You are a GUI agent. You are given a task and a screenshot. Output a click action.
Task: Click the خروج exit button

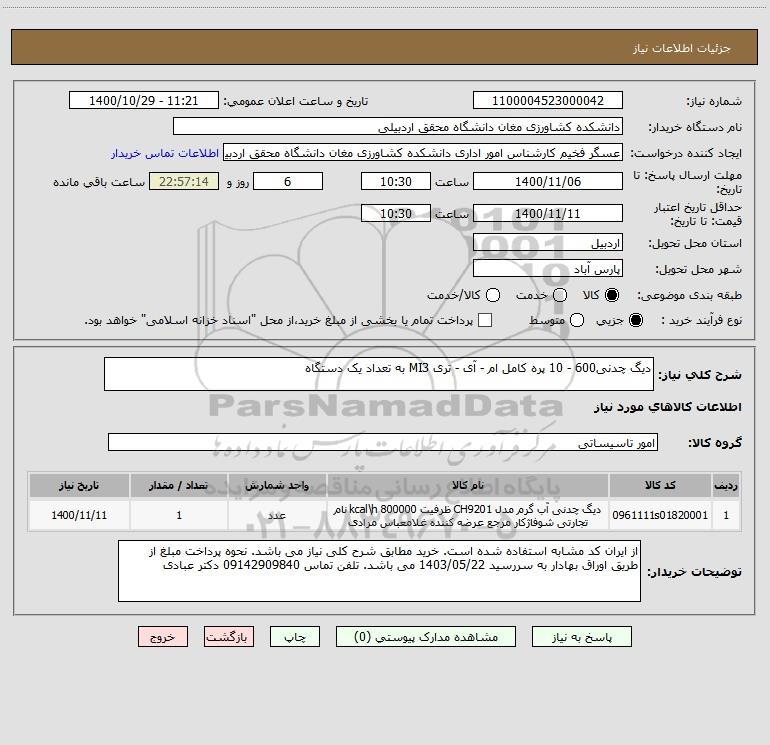pyautogui.click(x=163, y=637)
